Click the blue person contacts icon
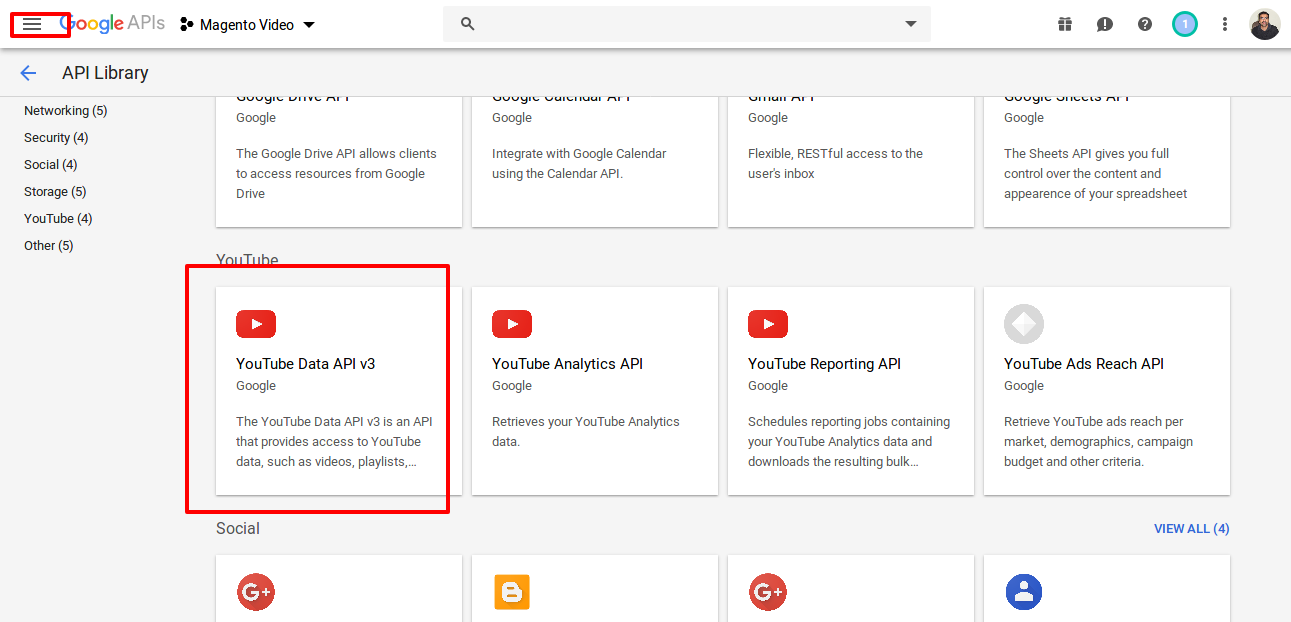 pos(1024,593)
